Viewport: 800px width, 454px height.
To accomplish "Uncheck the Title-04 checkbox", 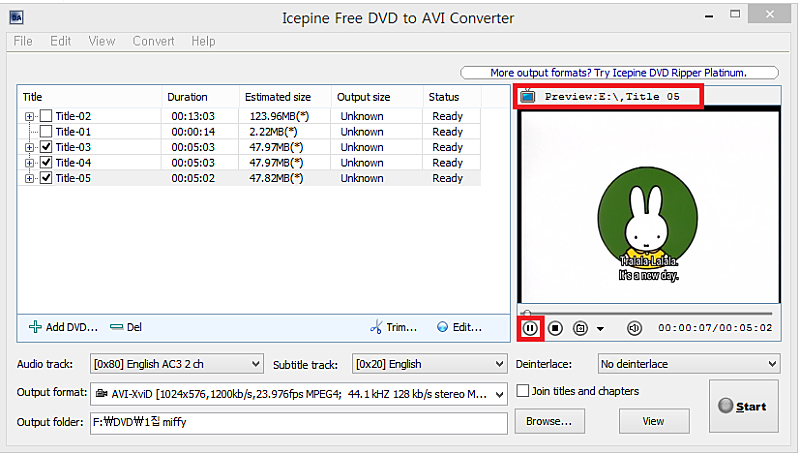I will tap(46, 162).
